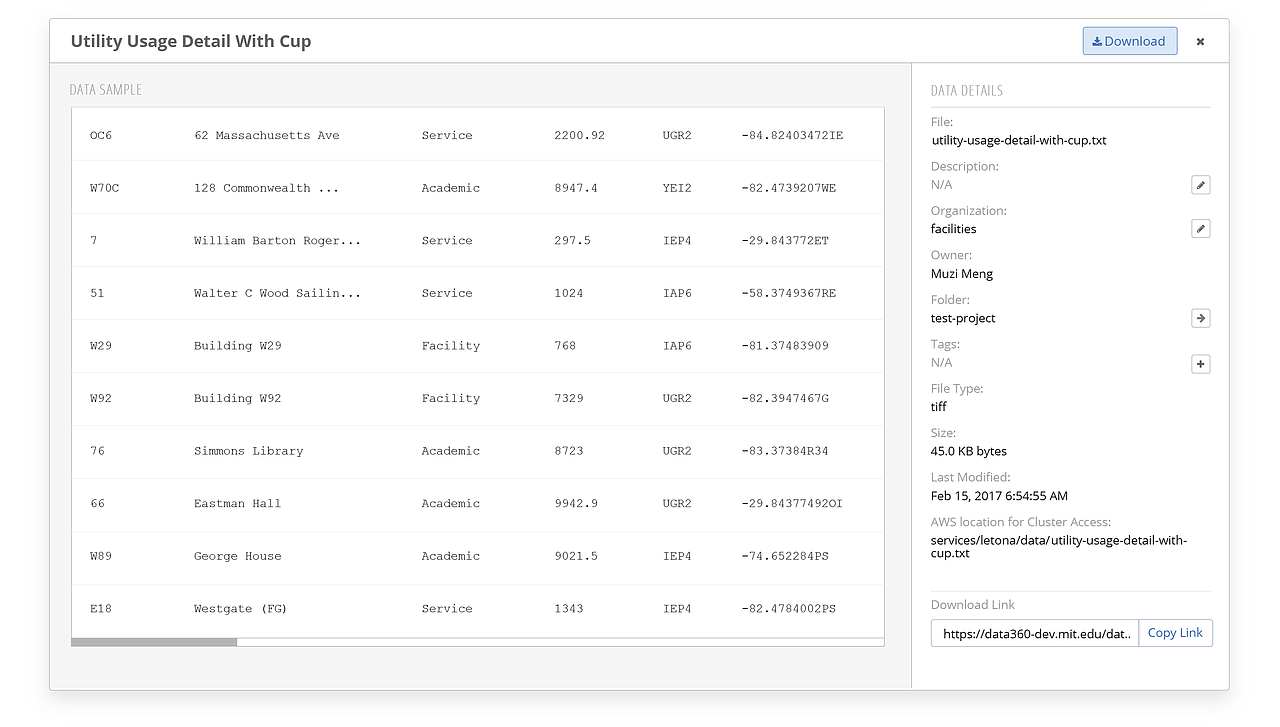1280x727 pixels.
Task: Click size value 45.0 KB bytes
Action: 969,451
